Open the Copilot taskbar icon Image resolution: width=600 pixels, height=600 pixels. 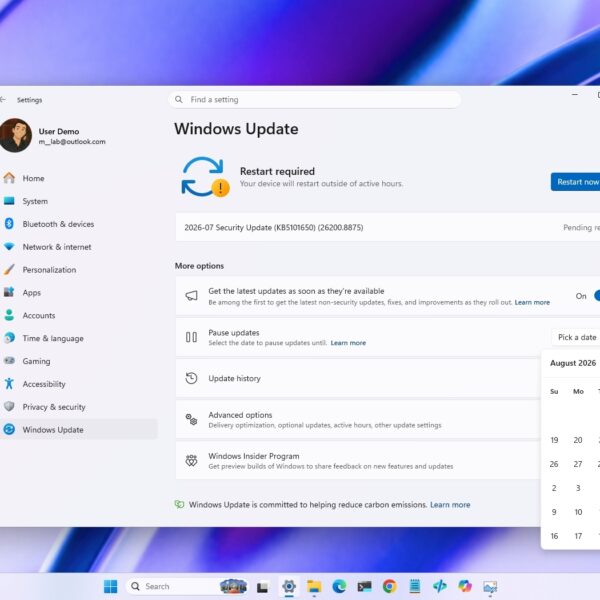pyautogui.click(x=465, y=587)
